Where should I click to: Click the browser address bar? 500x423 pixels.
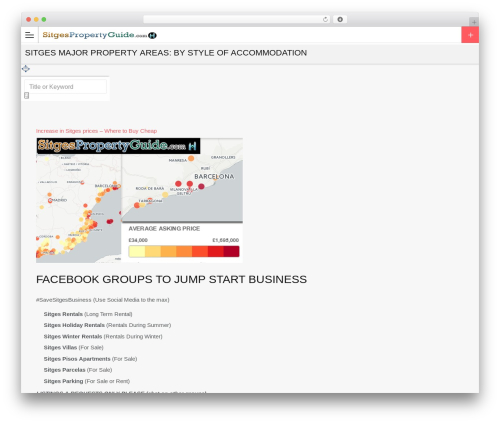236,20
